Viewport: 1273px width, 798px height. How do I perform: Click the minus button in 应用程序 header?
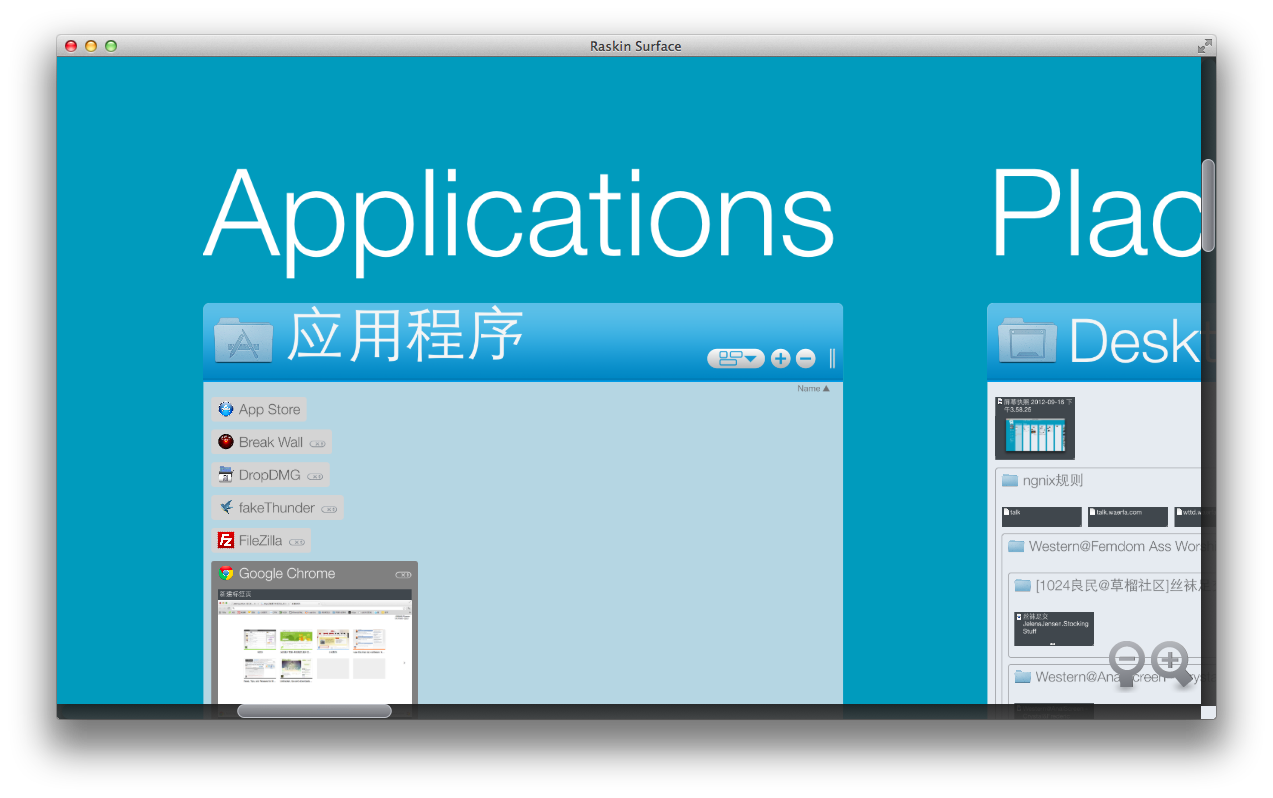pyautogui.click(x=805, y=358)
